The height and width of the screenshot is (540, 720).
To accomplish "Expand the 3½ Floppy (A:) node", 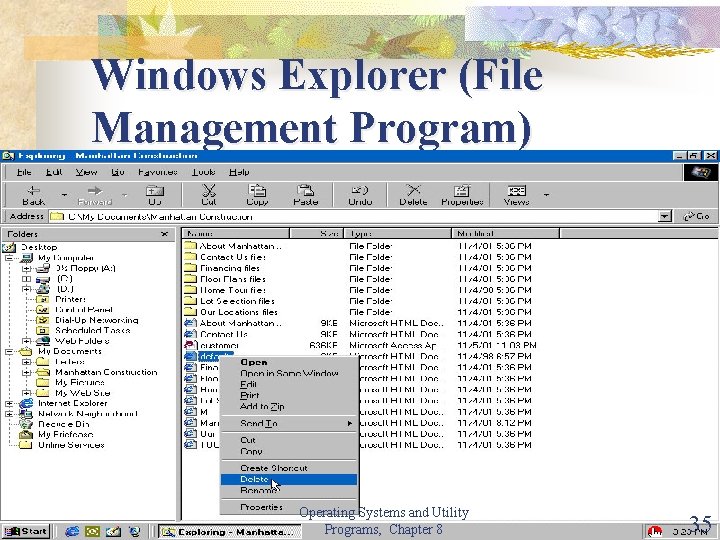I will (27, 268).
